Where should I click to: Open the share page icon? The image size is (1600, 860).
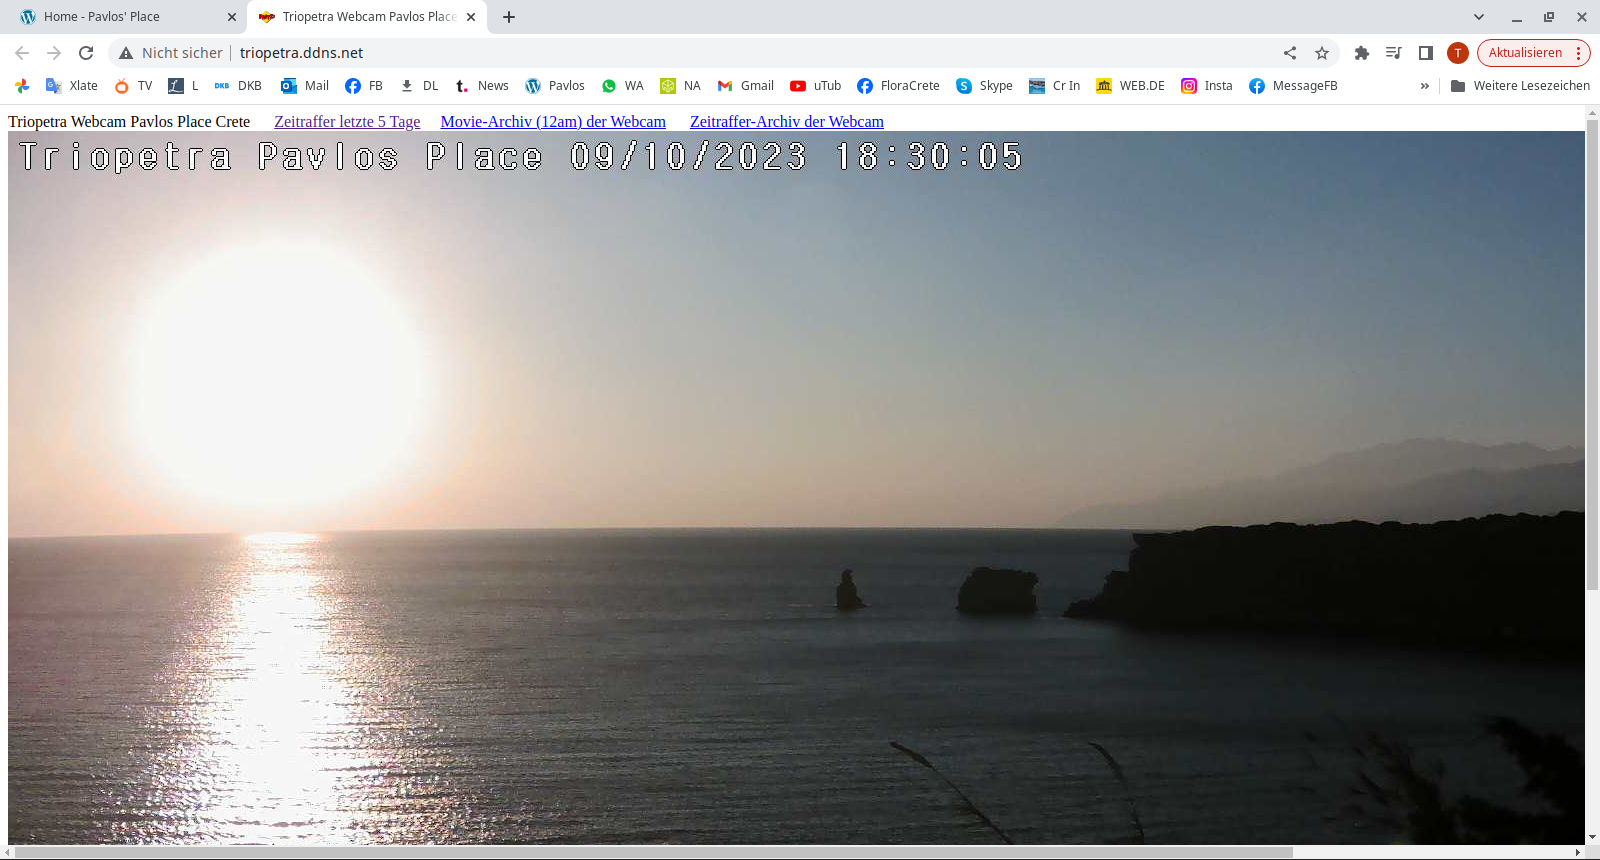1290,53
